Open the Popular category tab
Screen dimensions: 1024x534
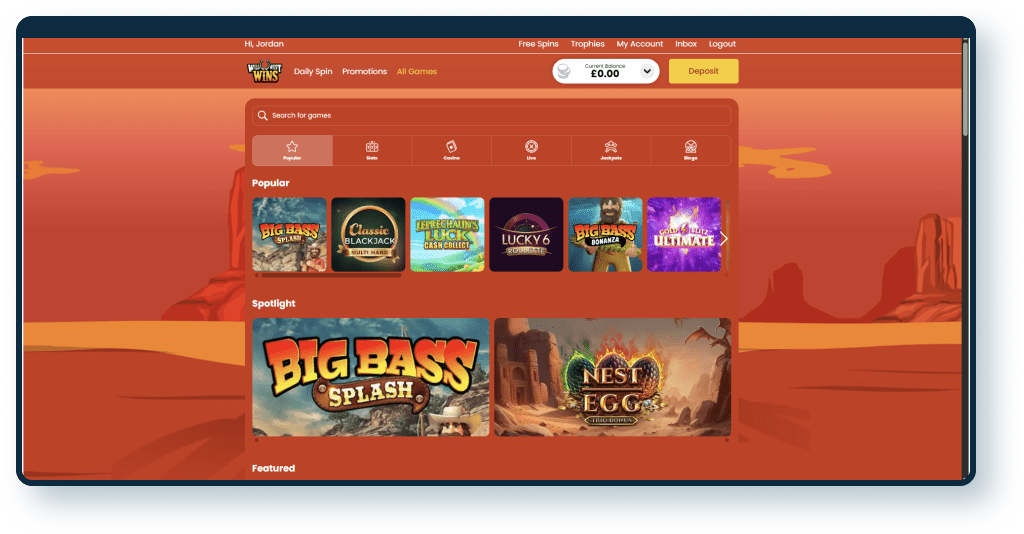(x=292, y=151)
